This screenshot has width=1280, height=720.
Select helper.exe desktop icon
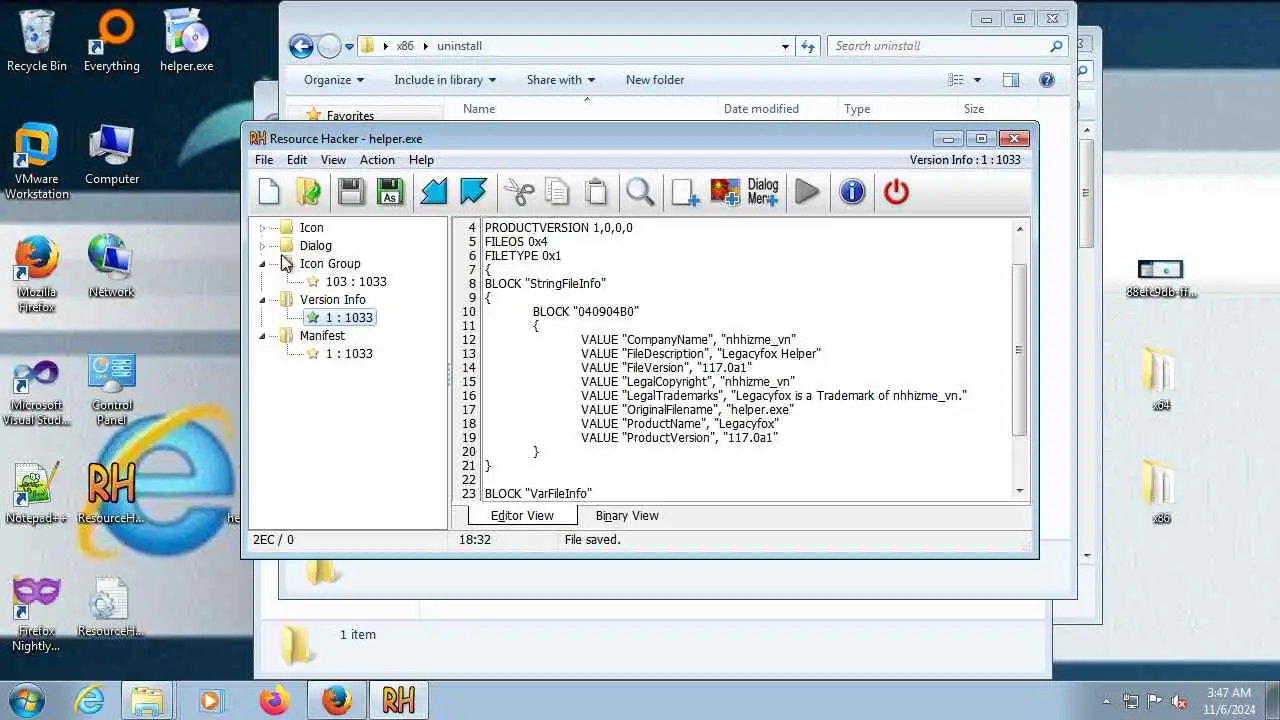(187, 40)
